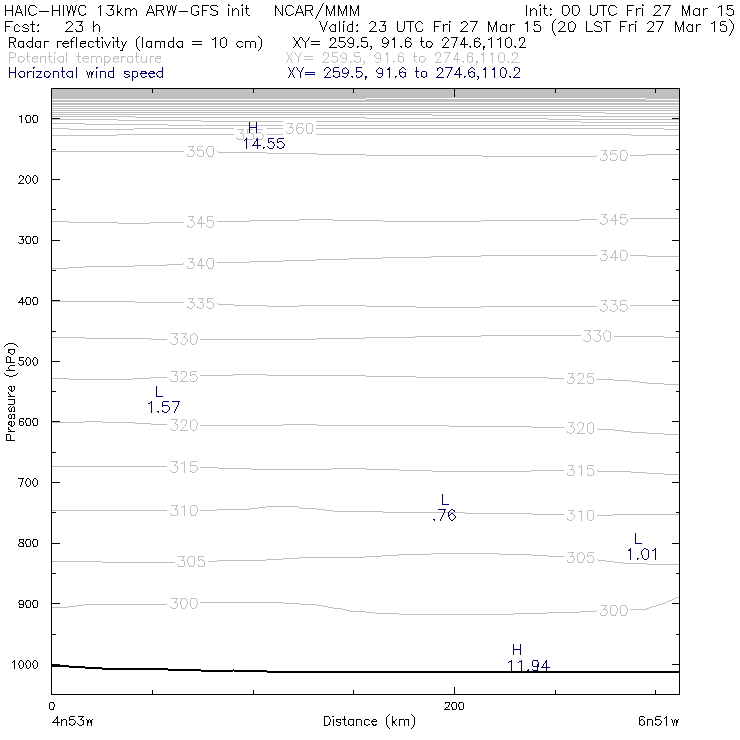Screen dimensions: 740x740
Task: Click the blue "Horizontal wind speed" legend label
Action: [86, 73]
